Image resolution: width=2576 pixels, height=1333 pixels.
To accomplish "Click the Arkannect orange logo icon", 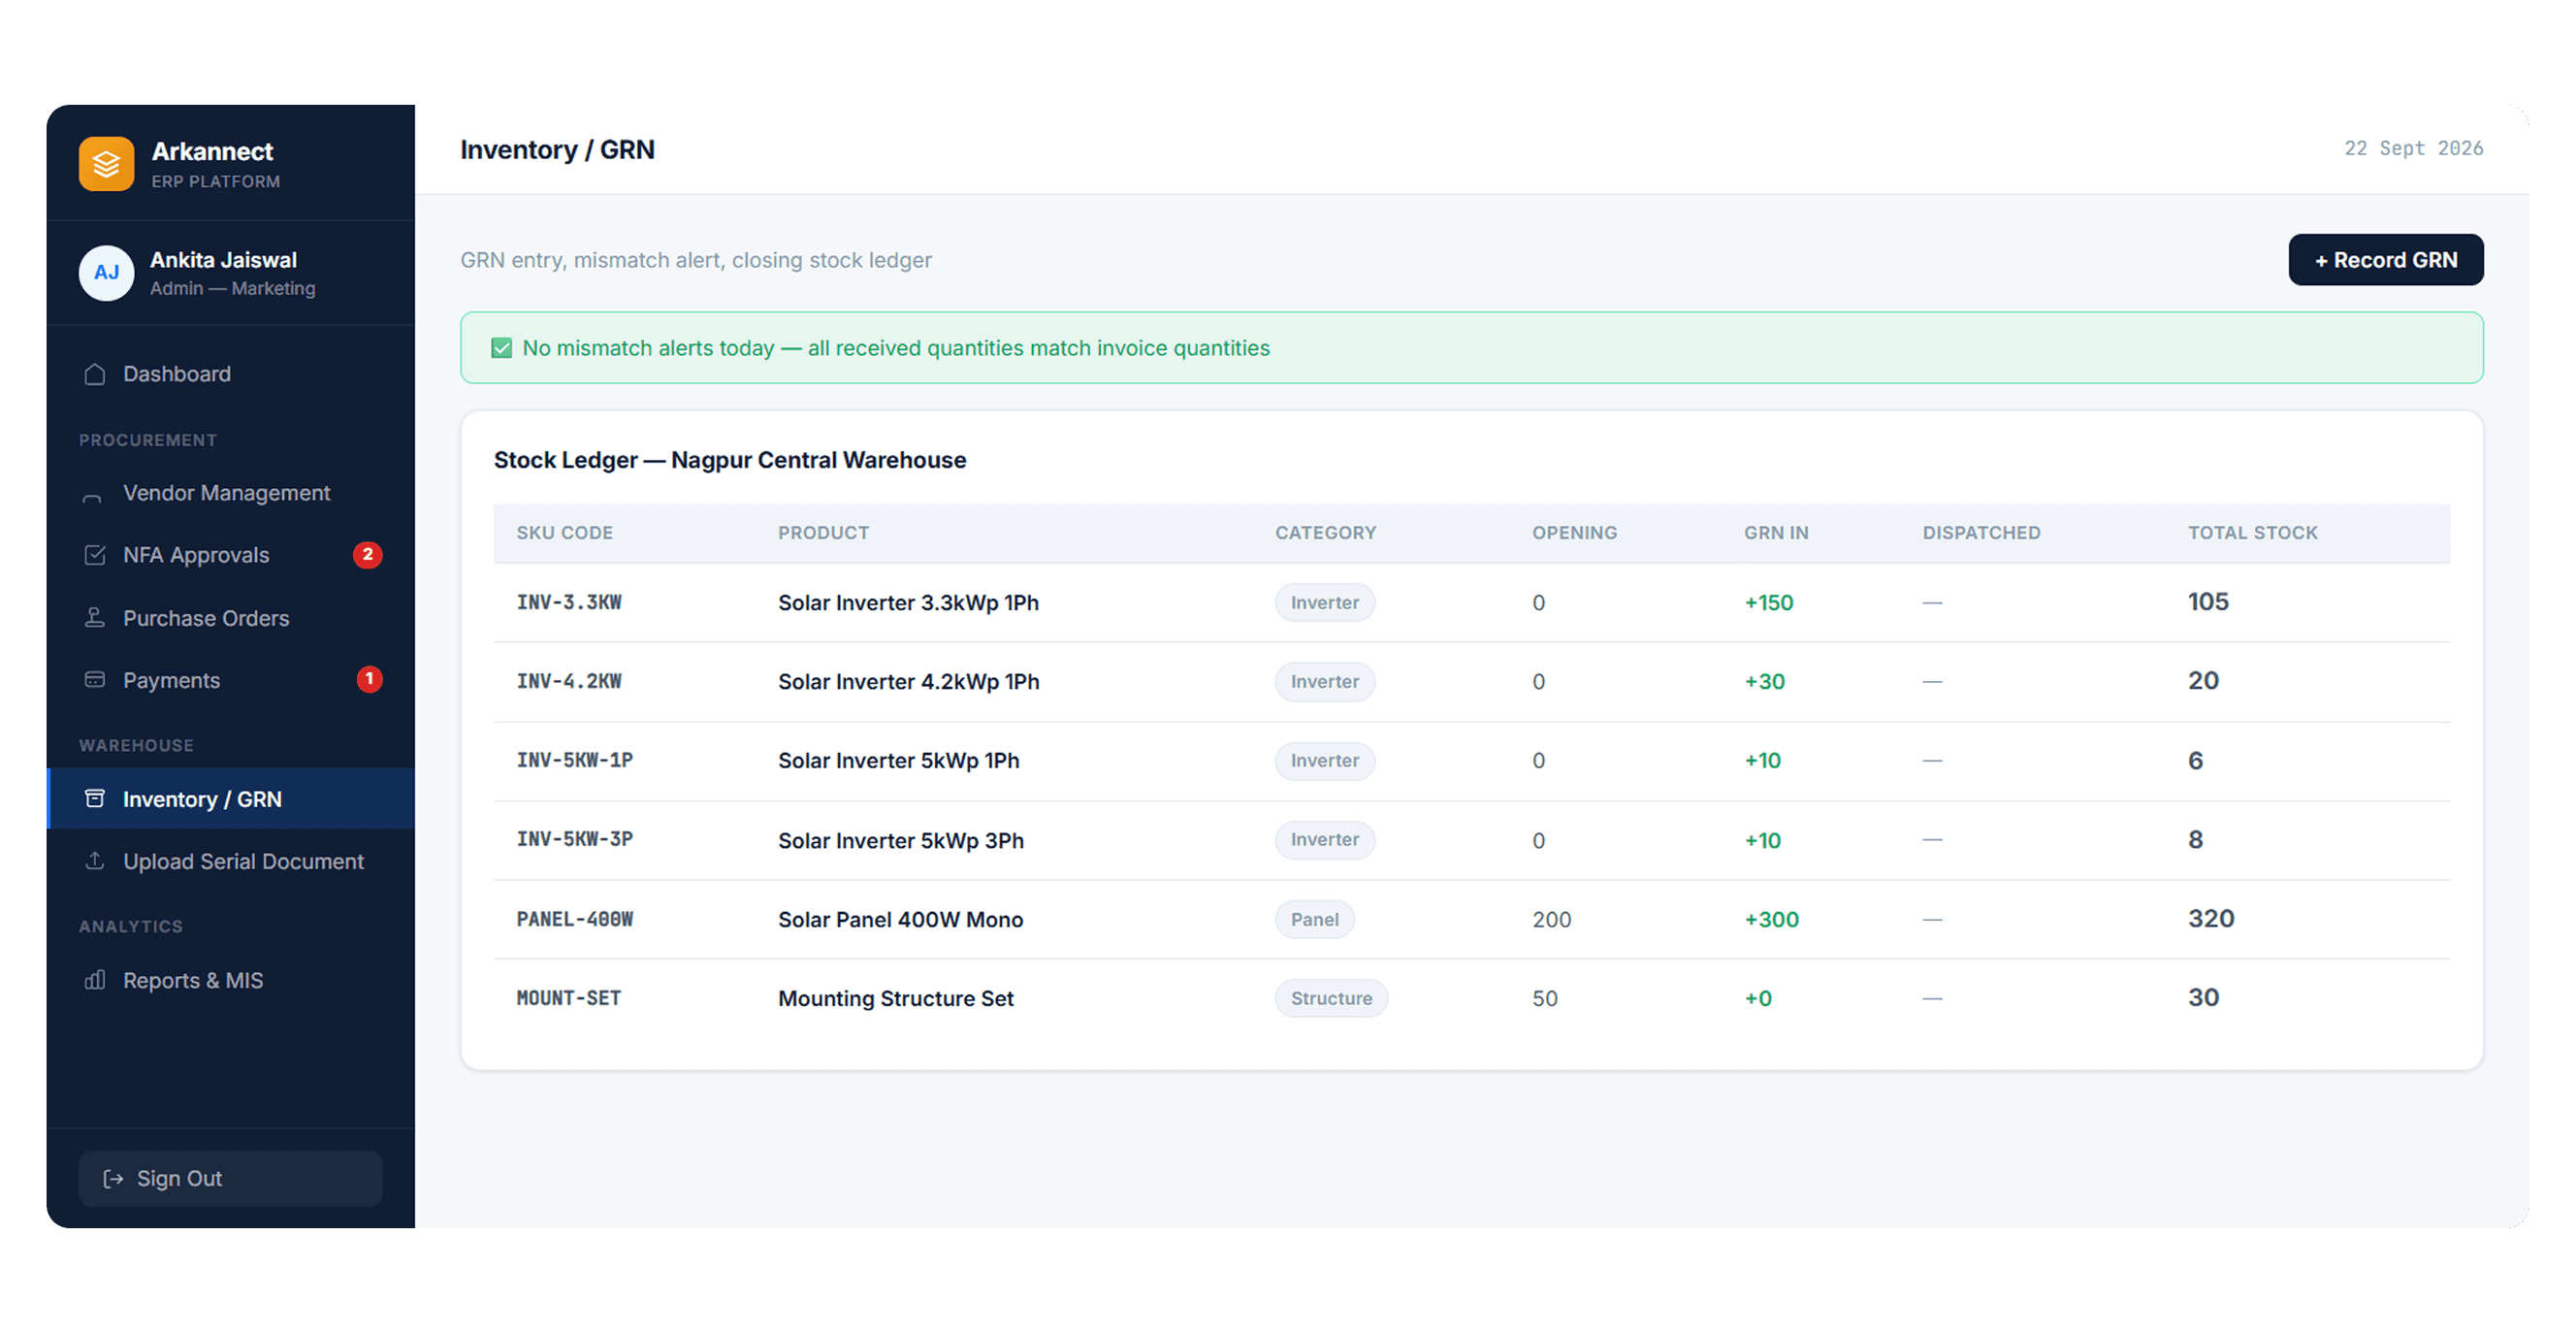I will coord(106,164).
